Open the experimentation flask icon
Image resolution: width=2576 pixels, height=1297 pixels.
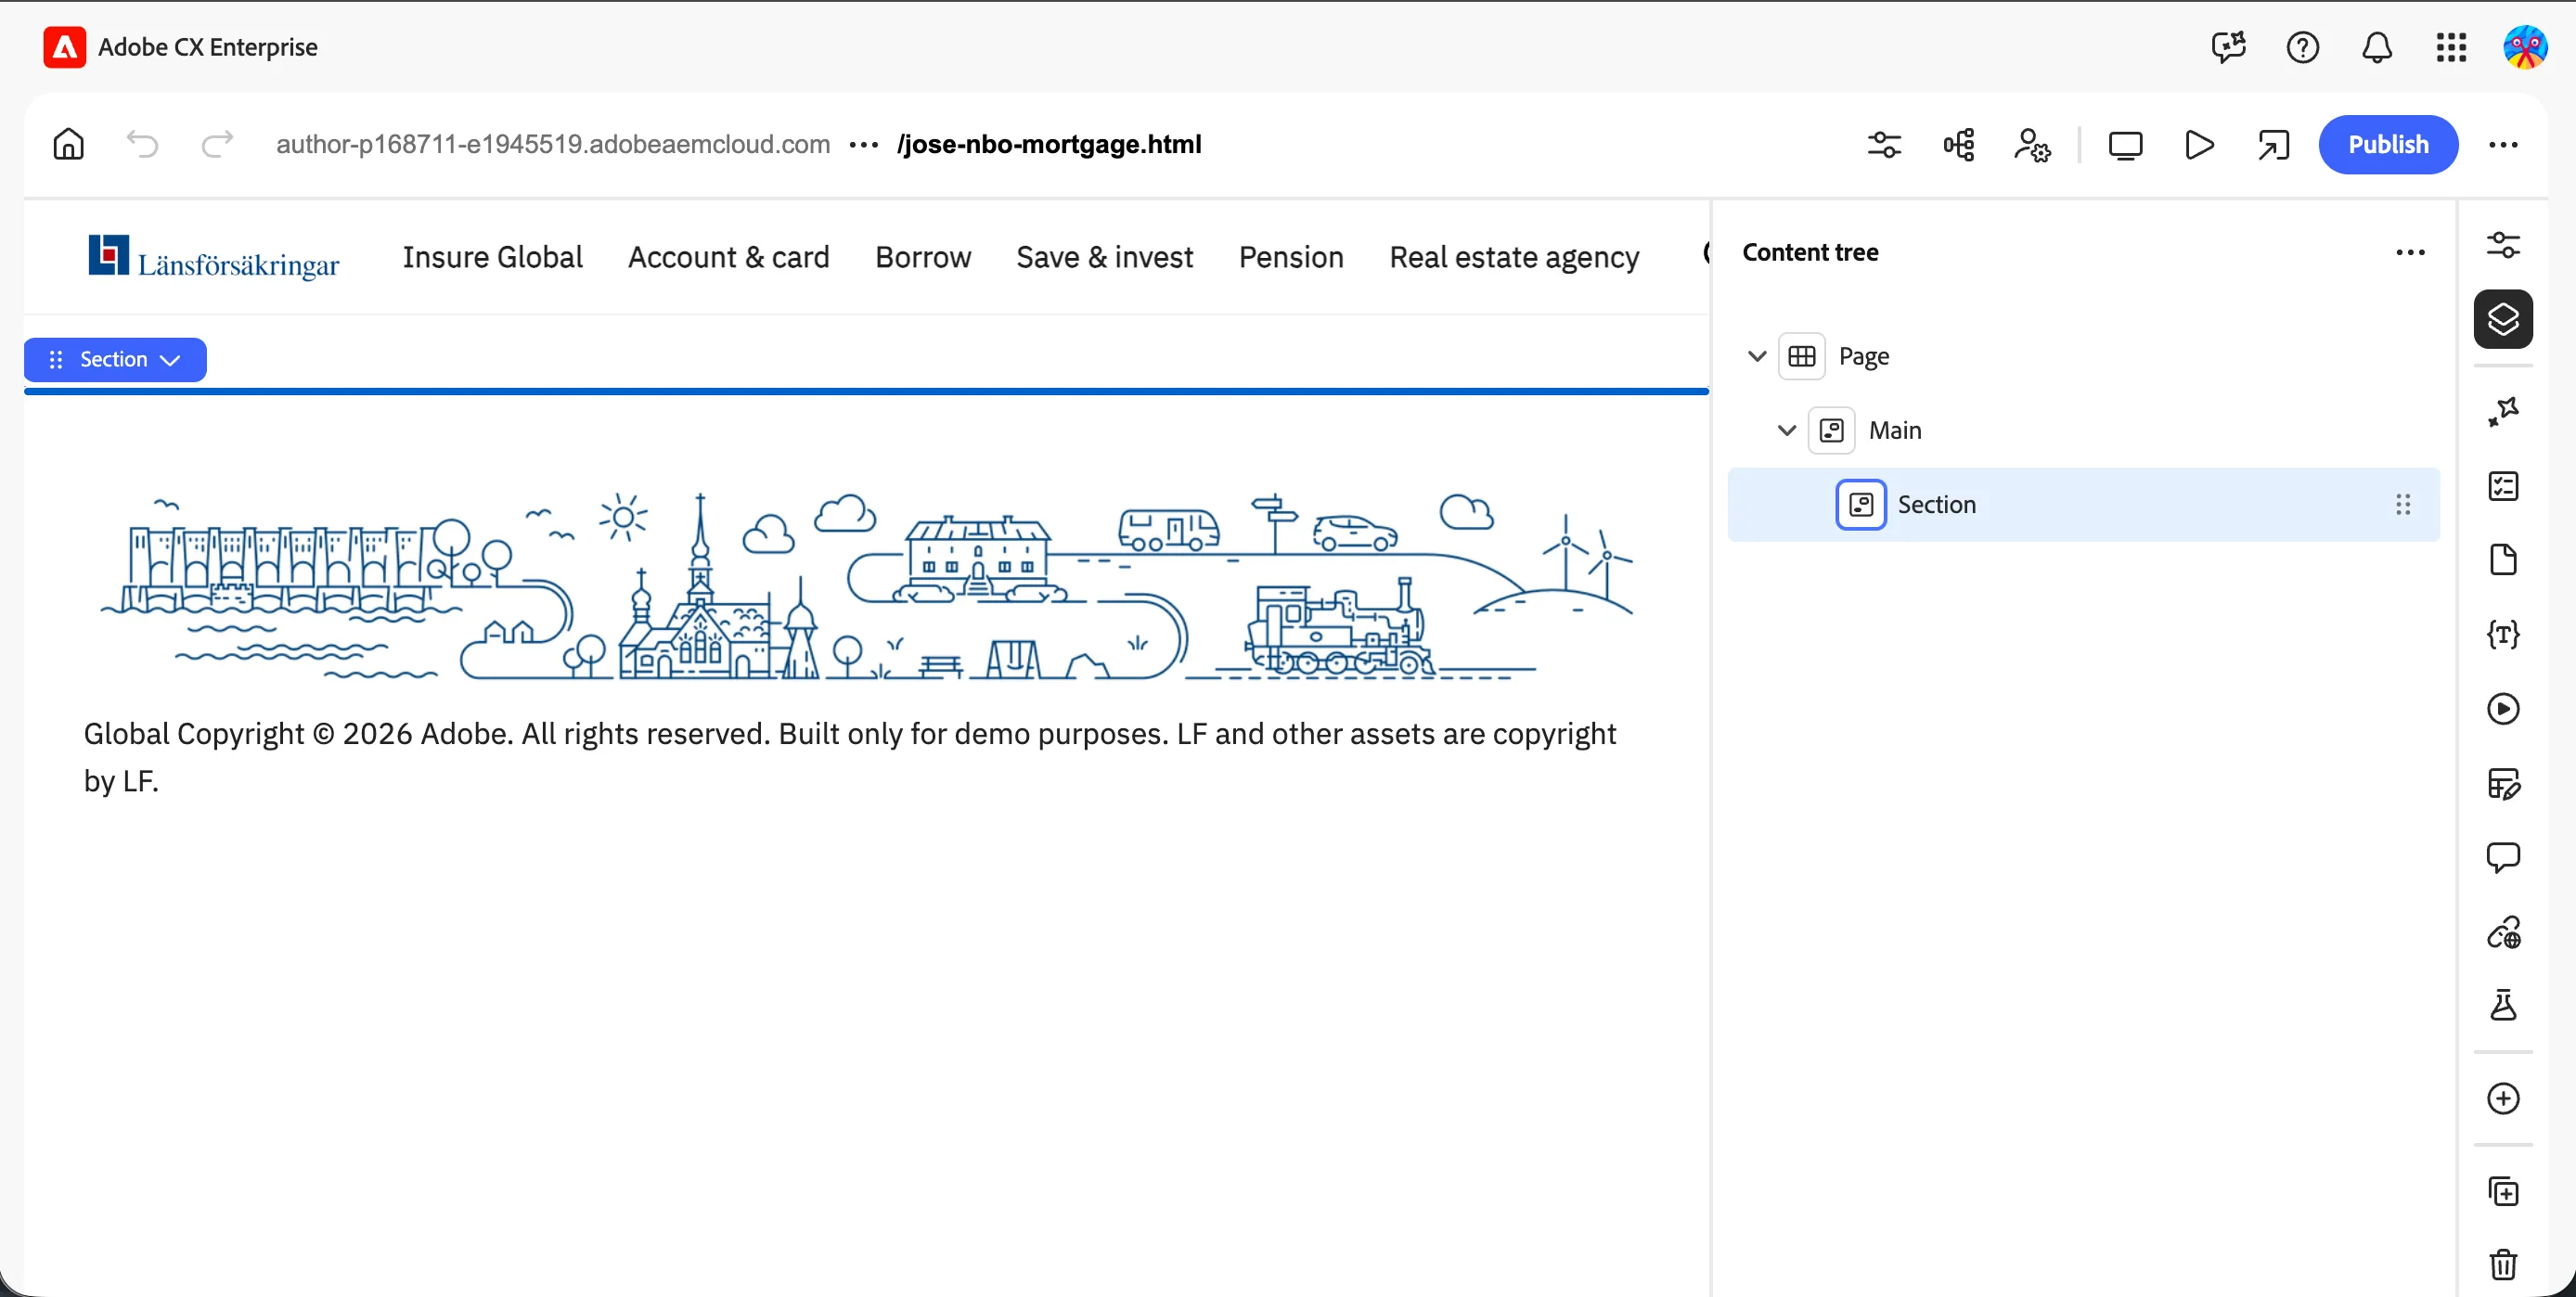2503,1005
